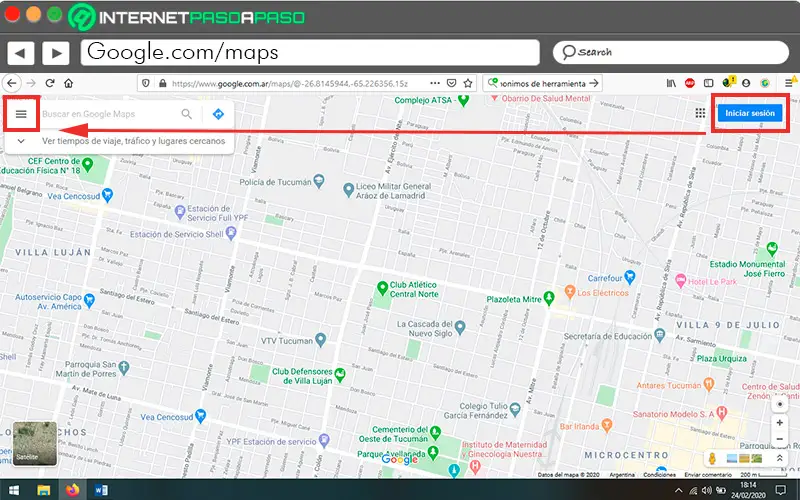Show hidden system tray icons
800x500 pixels.
coord(679,491)
